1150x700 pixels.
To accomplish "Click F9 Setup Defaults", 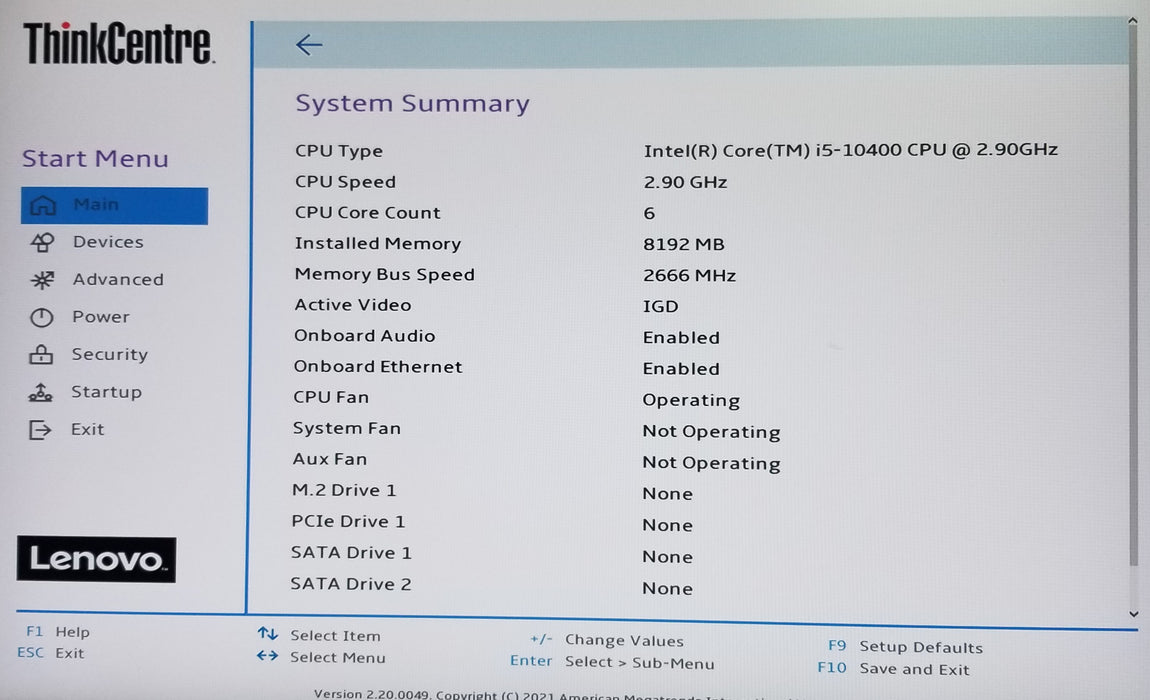I will point(906,647).
